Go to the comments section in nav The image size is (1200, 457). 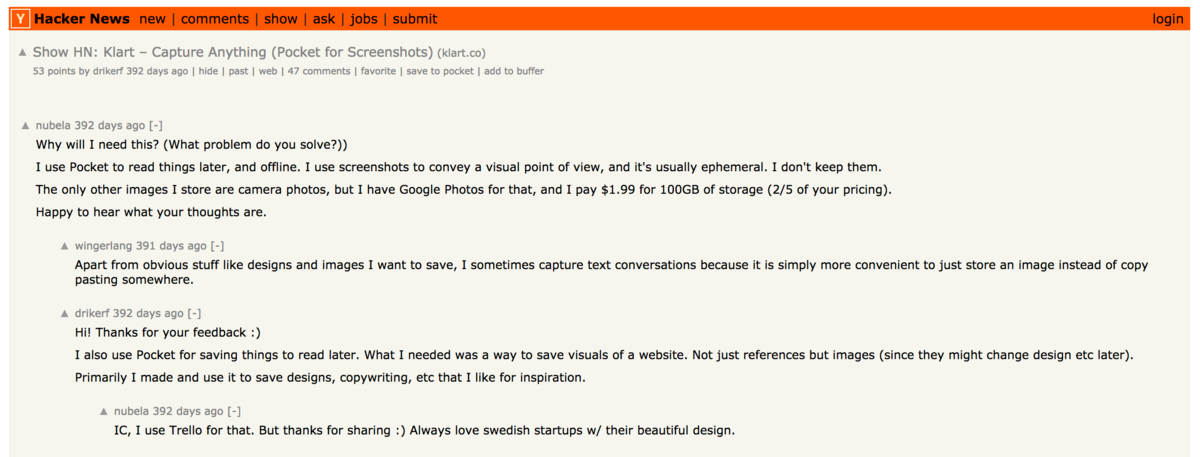215,19
